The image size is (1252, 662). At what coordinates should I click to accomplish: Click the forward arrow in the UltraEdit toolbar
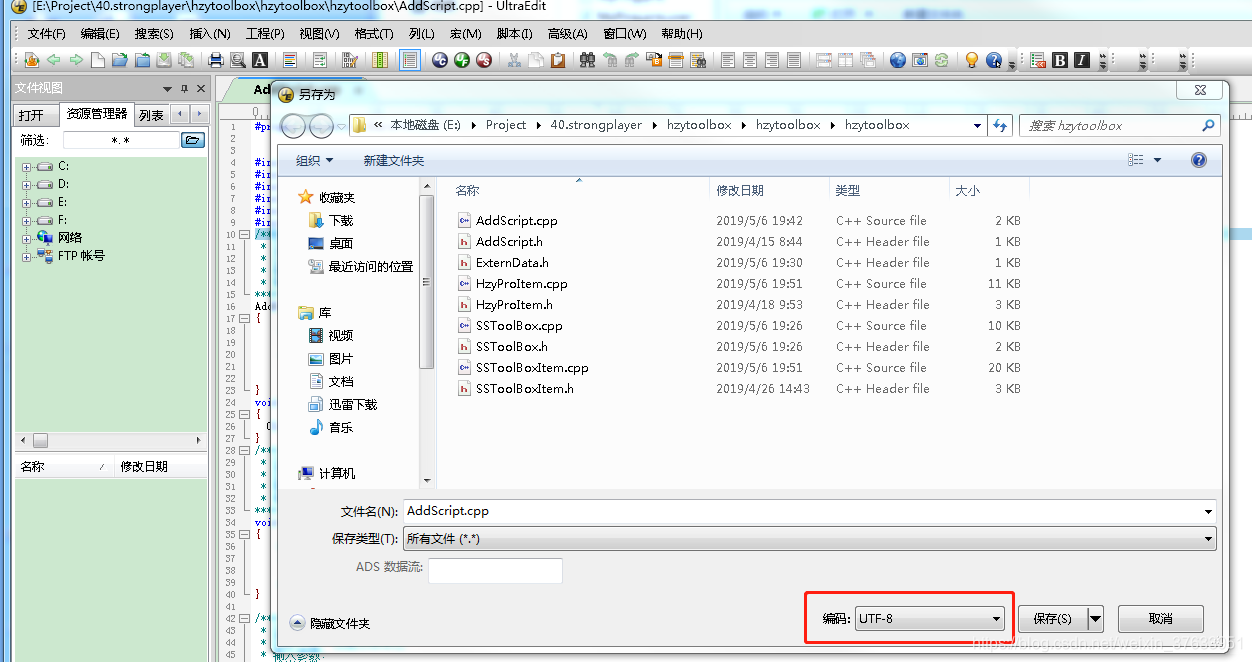76,60
